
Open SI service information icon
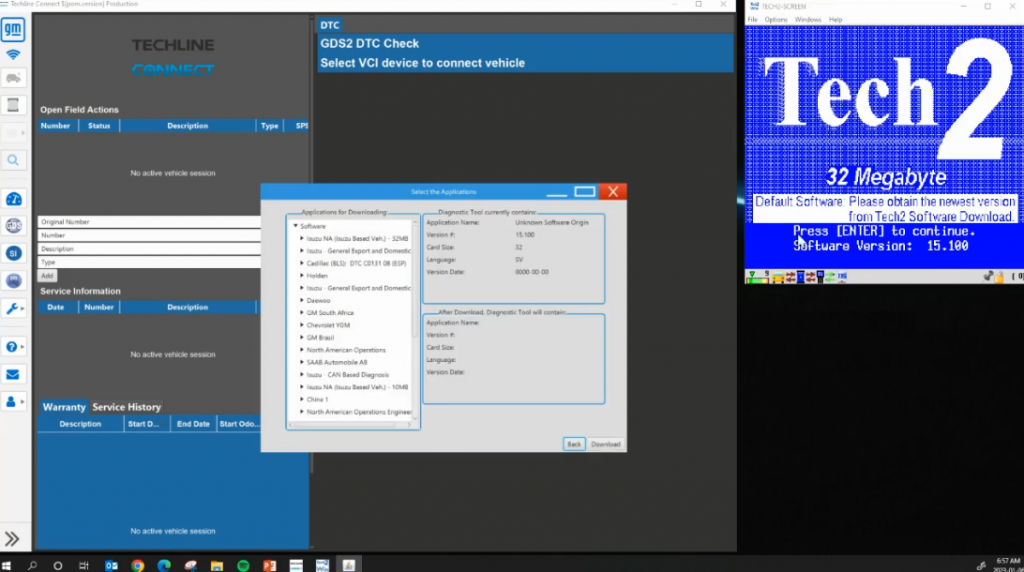[x=13, y=253]
